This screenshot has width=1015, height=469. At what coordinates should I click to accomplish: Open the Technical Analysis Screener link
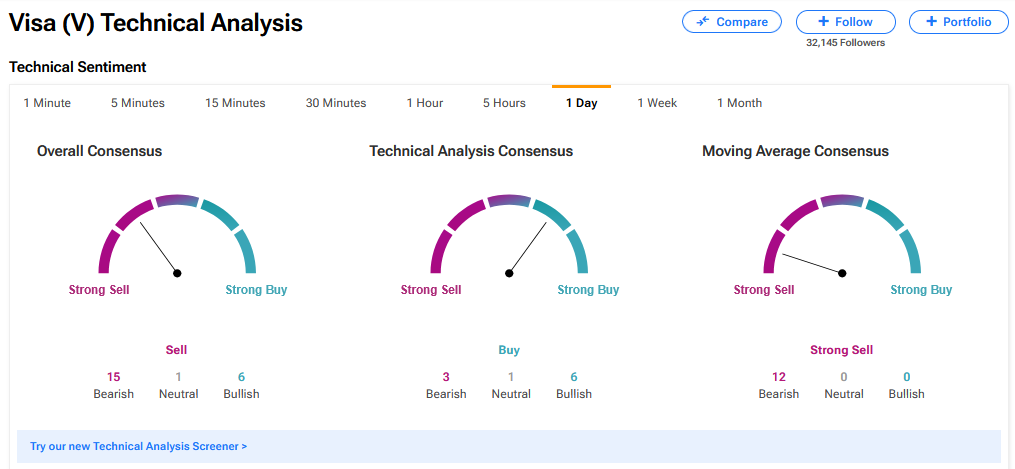pyautogui.click(x=139, y=446)
